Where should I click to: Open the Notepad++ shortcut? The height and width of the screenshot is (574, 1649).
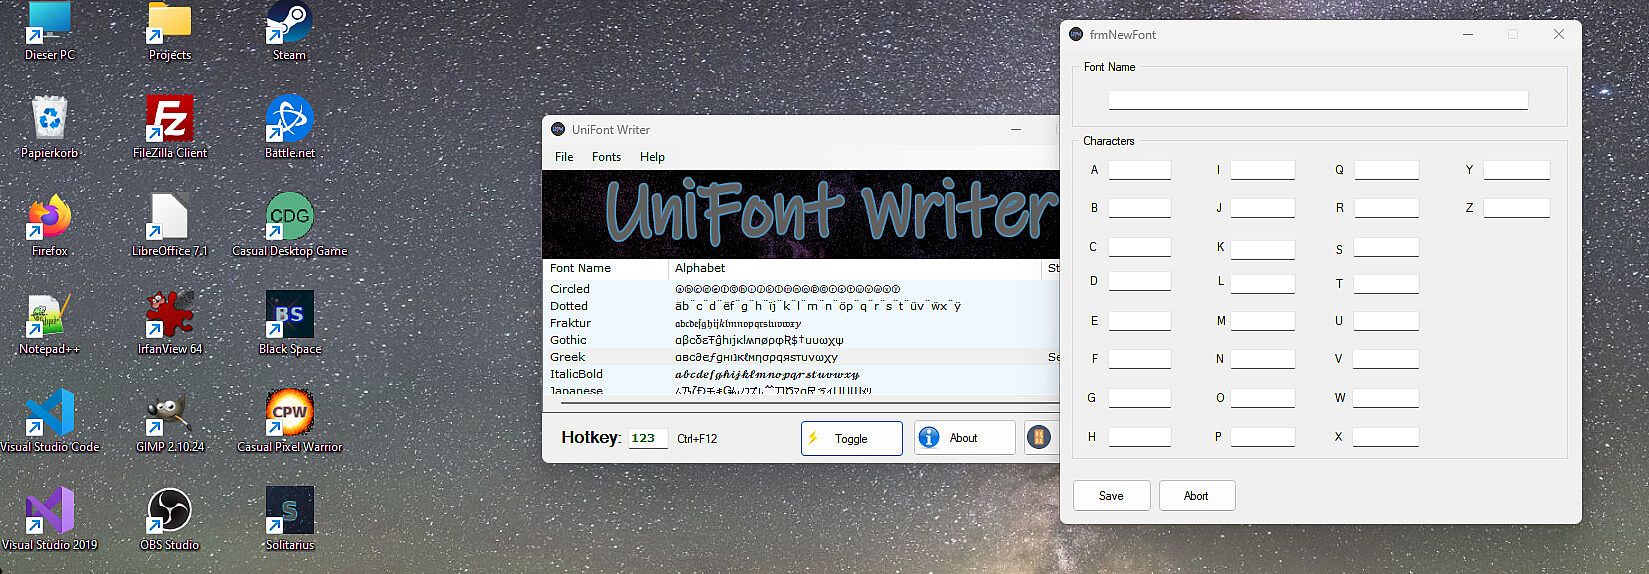coord(49,323)
